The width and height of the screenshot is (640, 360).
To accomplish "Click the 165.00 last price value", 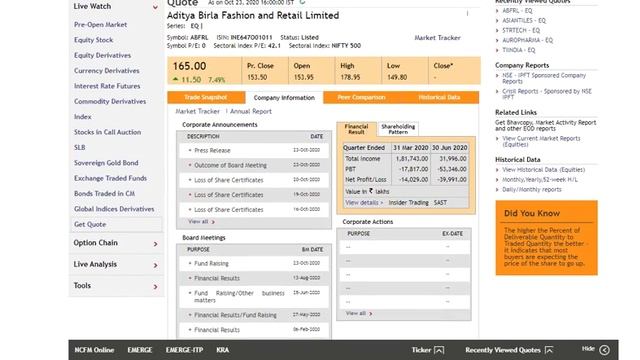I will pyautogui.click(x=189, y=66).
